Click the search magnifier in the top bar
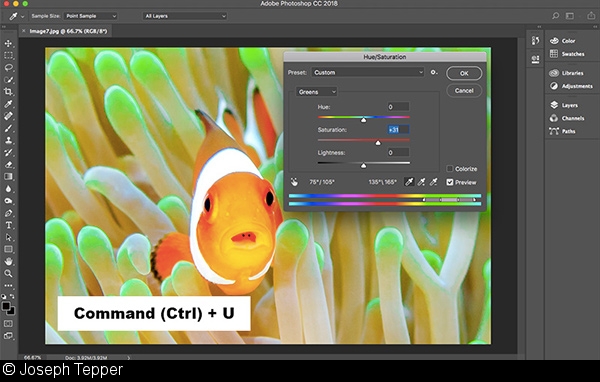600x382 pixels. (555, 16)
